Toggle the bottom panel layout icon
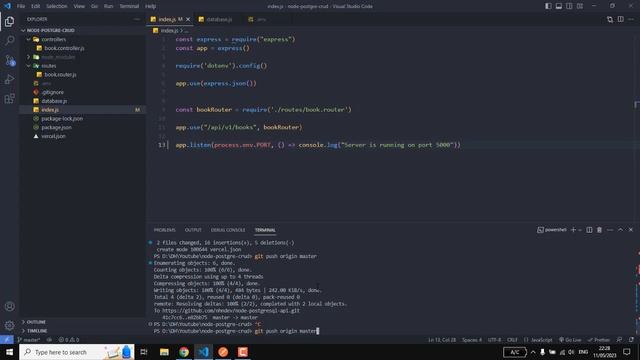 (559, 6)
